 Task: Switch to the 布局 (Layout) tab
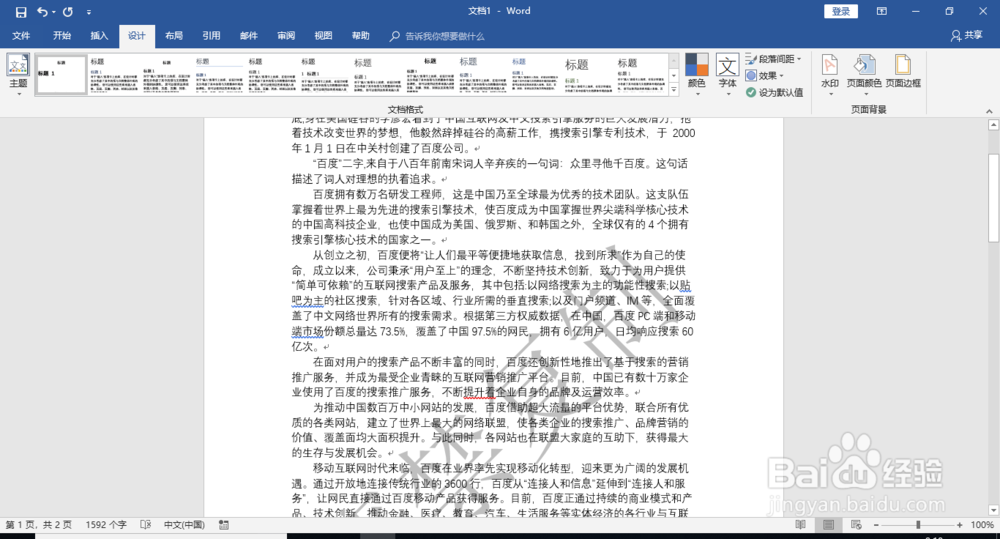tap(173, 36)
